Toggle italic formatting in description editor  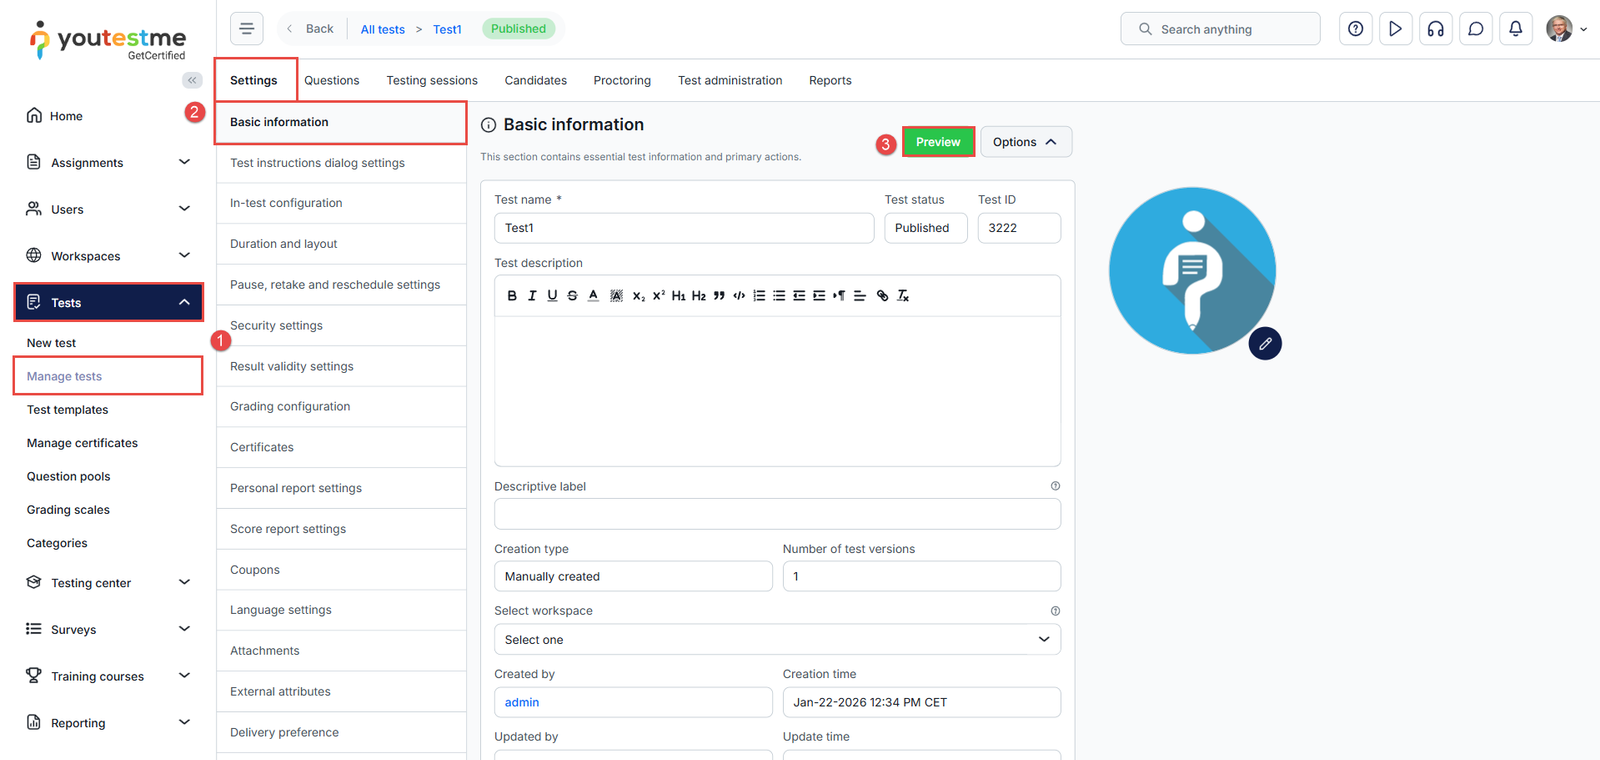pyautogui.click(x=532, y=296)
